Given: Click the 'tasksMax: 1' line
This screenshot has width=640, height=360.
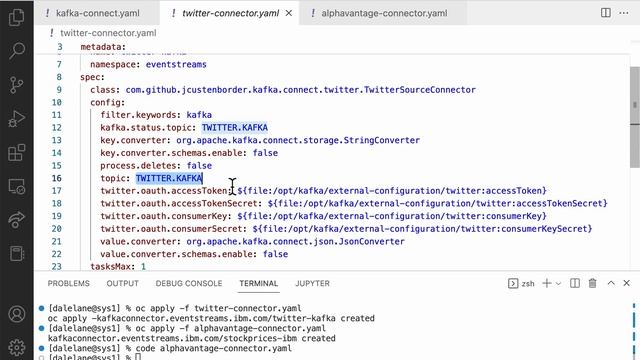Looking at the screenshot, I should tap(118, 267).
